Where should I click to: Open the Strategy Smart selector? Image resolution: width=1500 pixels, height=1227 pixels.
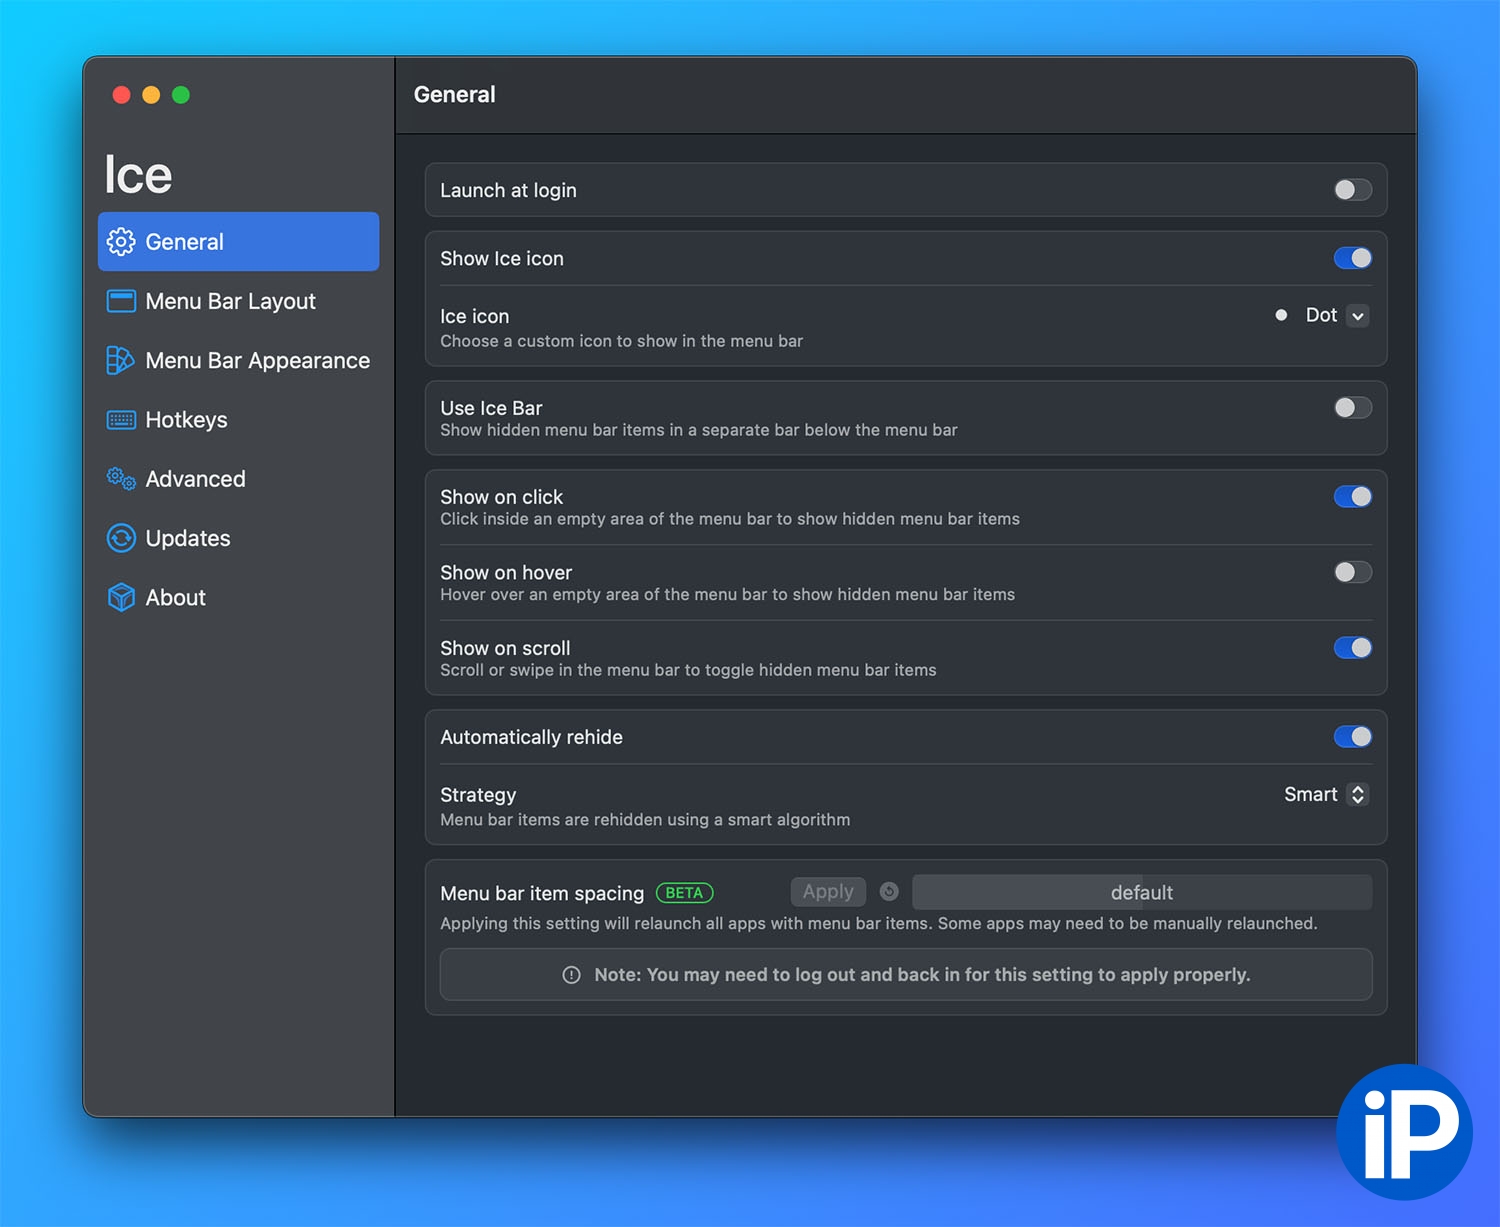(1326, 794)
